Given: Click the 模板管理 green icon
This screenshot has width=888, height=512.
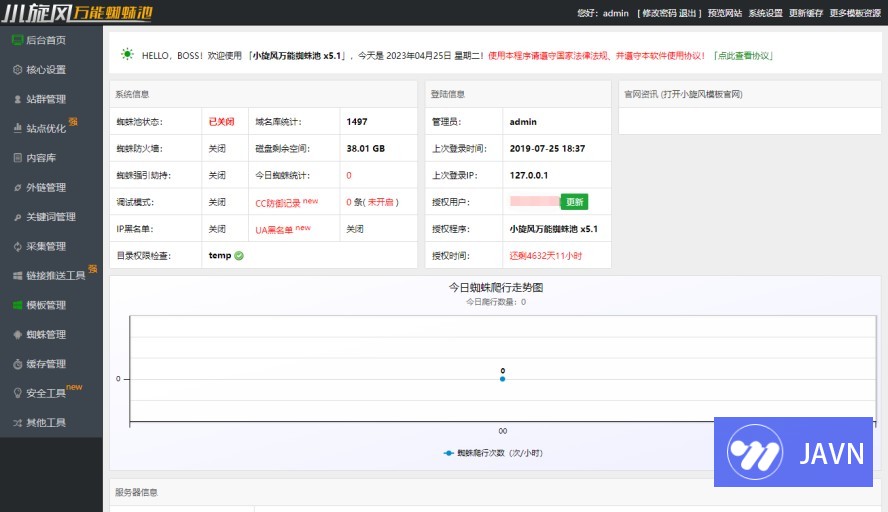Looking at the screenshot, I should (18, 305).
